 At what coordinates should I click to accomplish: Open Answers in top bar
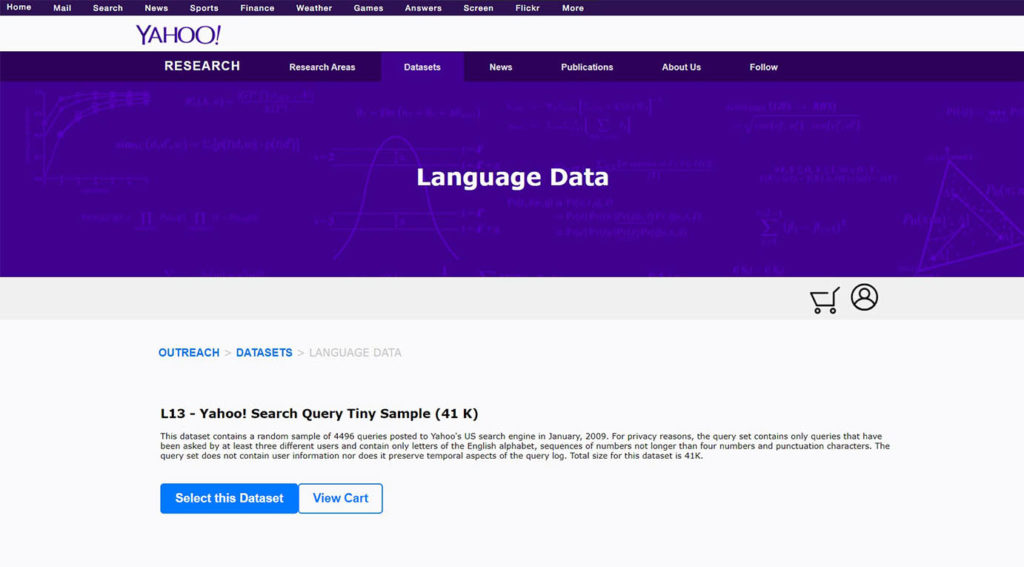tap(423, 8)
